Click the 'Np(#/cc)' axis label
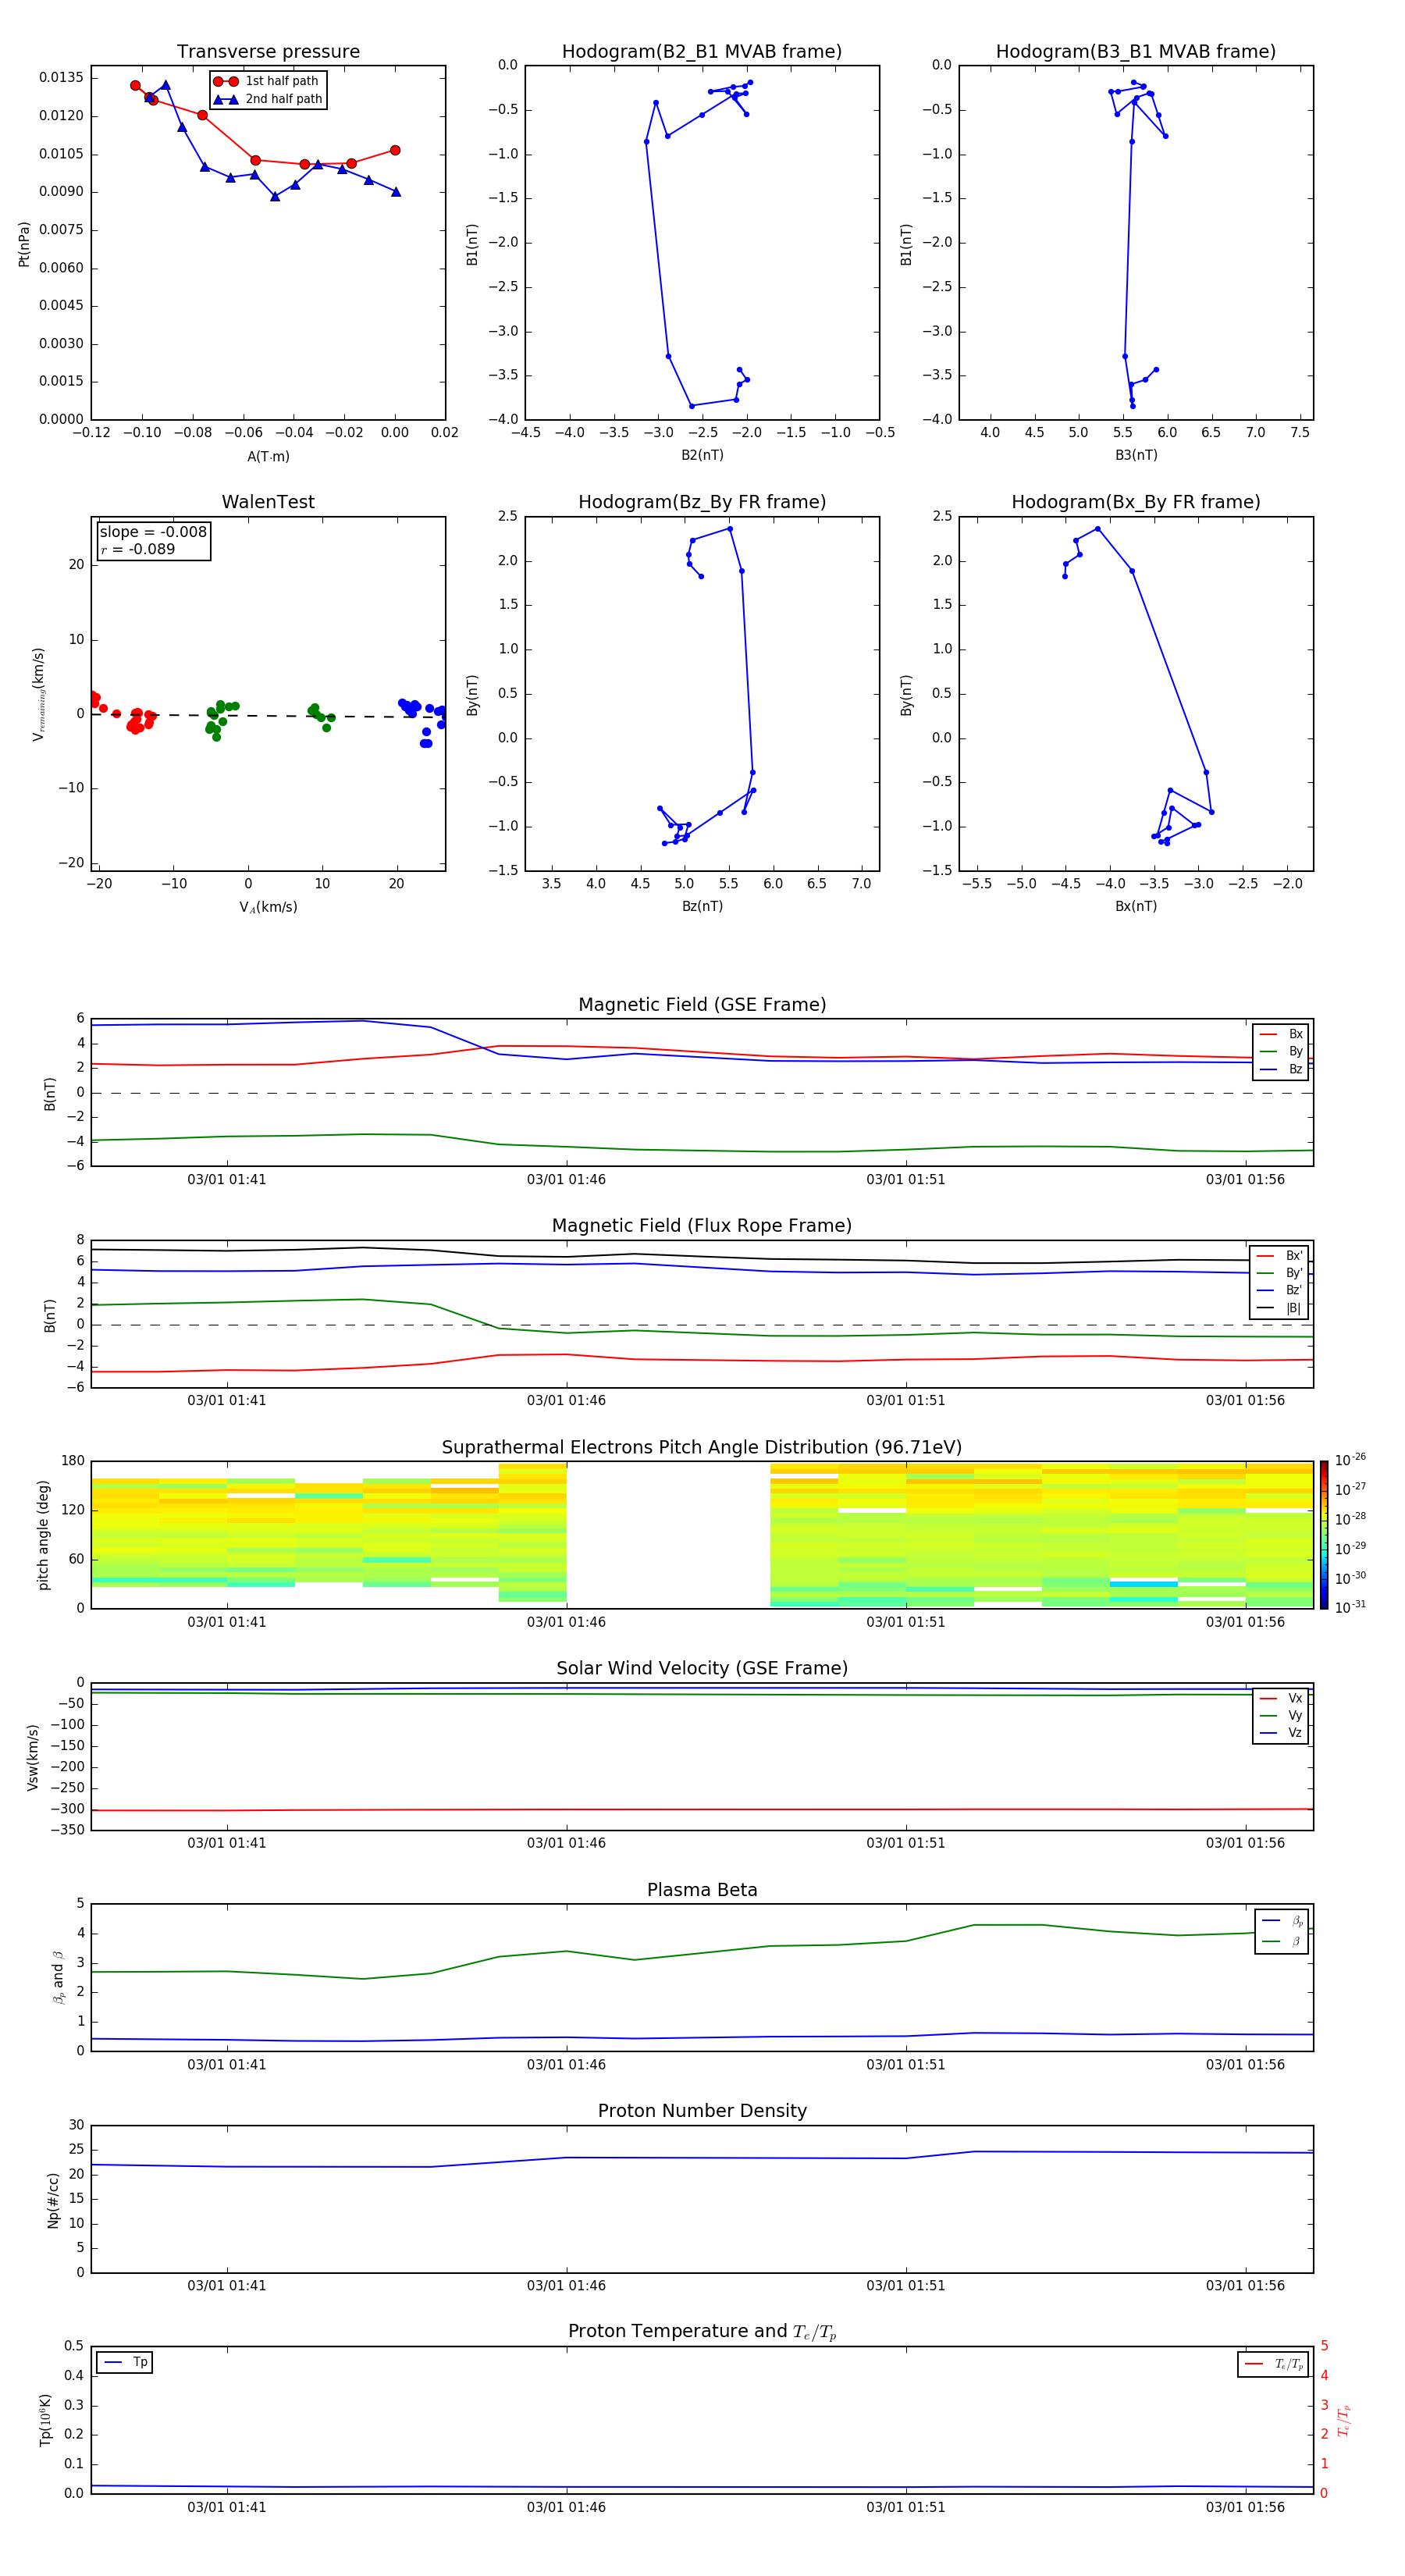 click(x=53, y=2200)
